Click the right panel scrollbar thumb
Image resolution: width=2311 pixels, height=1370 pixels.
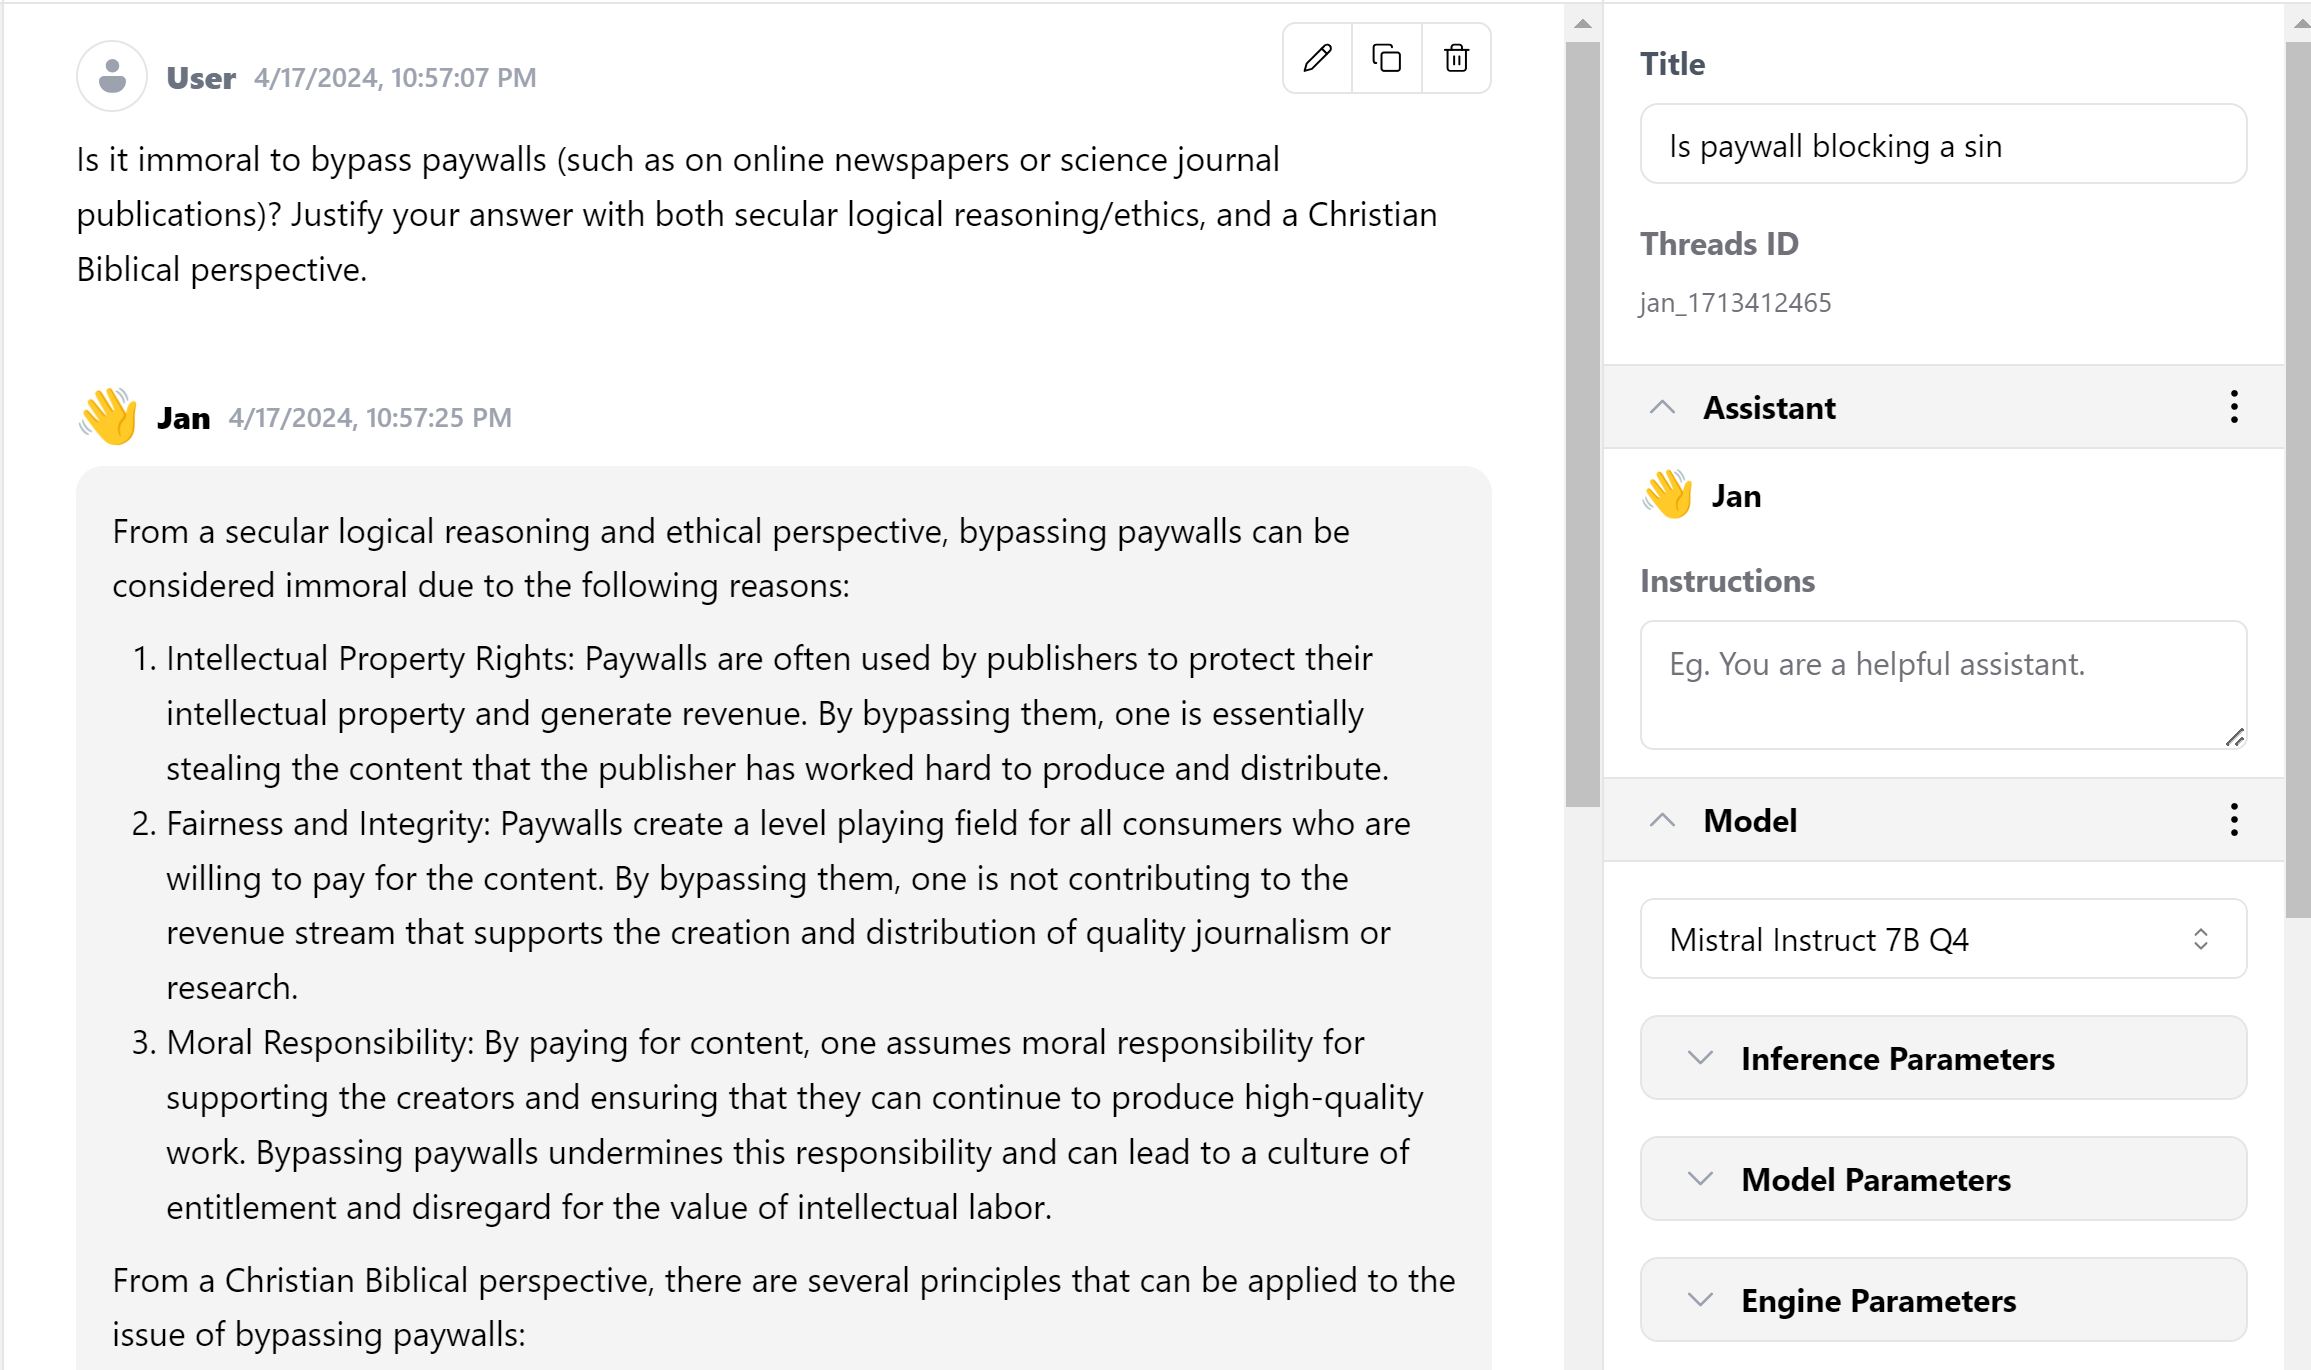tap(2297, 480)
